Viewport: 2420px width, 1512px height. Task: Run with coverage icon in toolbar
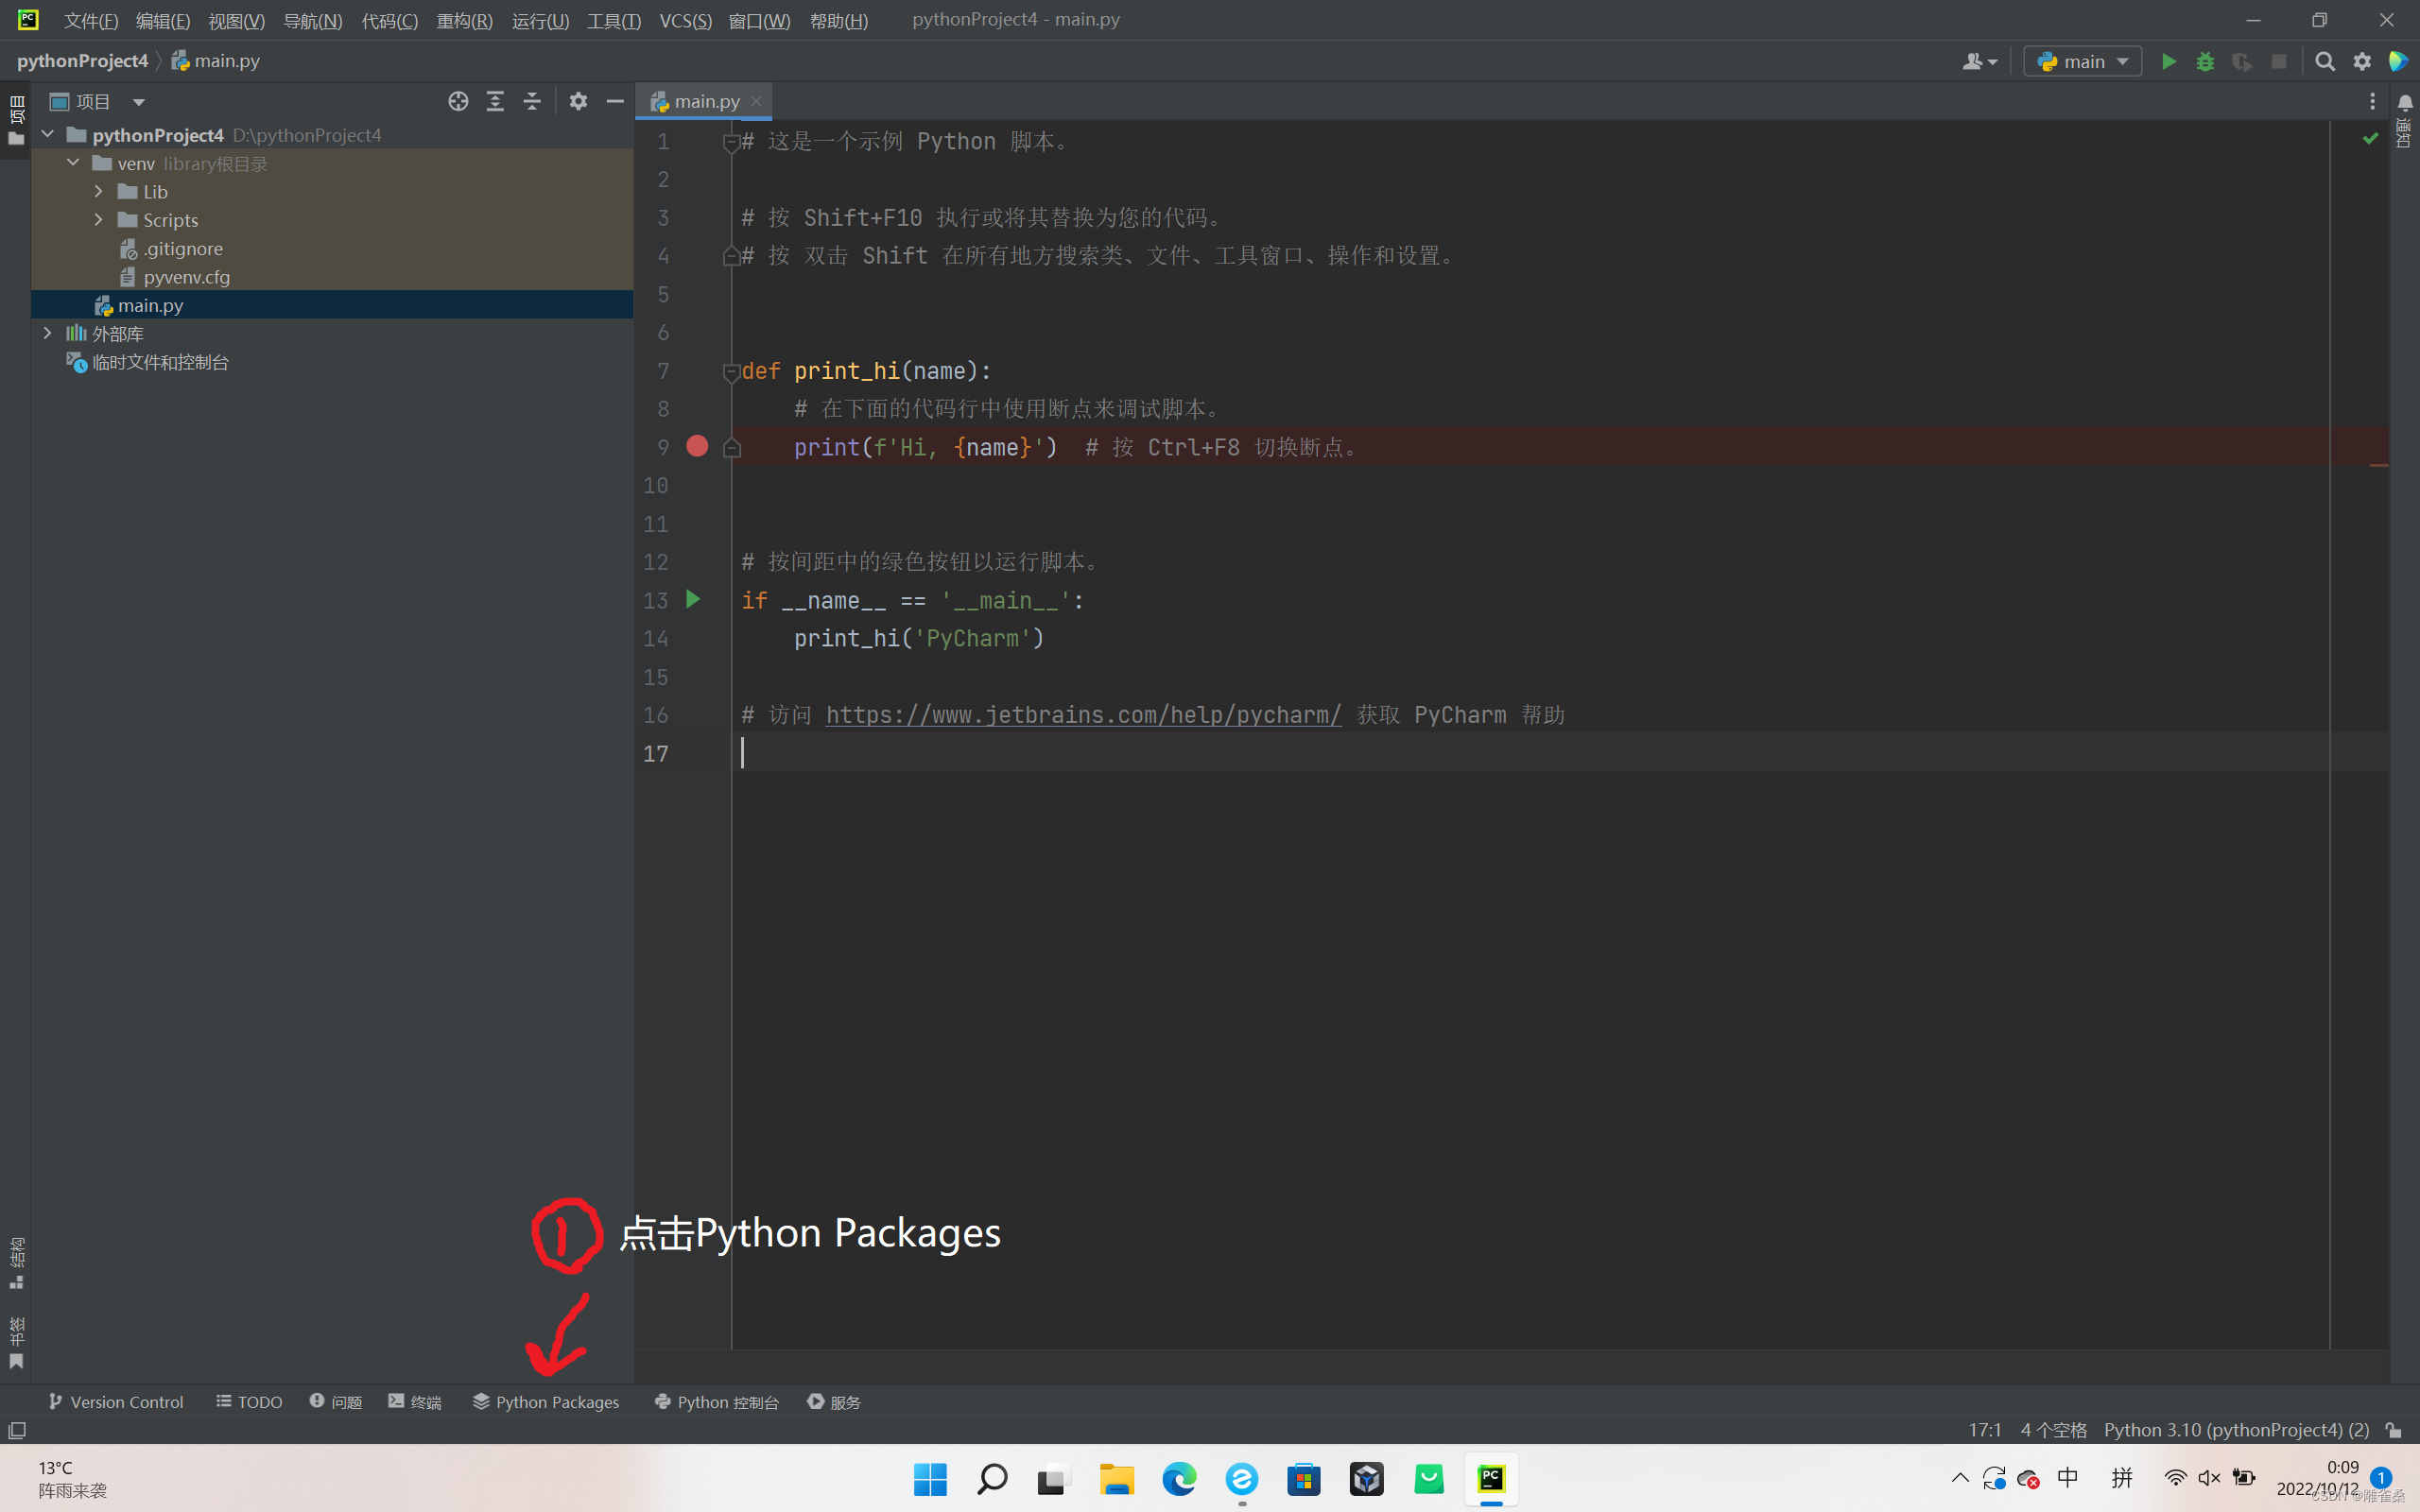[2242, 61]
